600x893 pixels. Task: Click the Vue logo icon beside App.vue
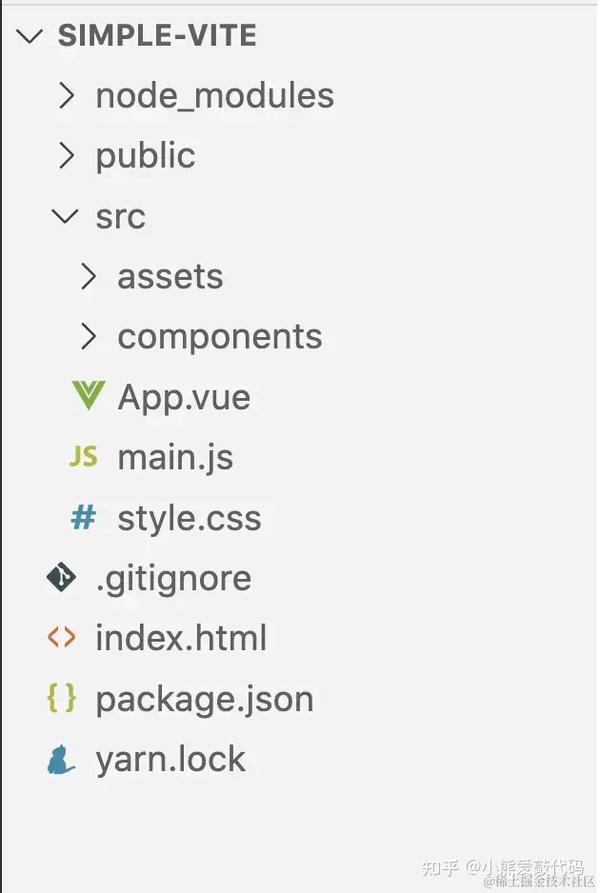tap(87, 396)
